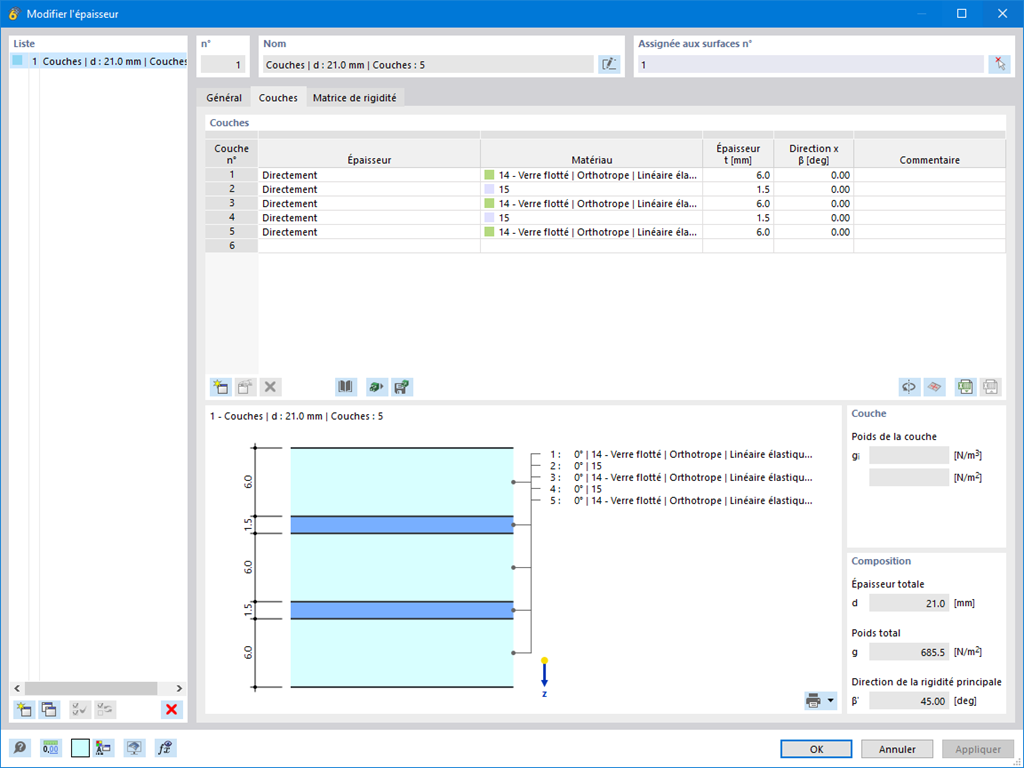The image size is (1024, 768).
Task: Click the save-layers-to-library disk icon
Action: tap(402, 387)
